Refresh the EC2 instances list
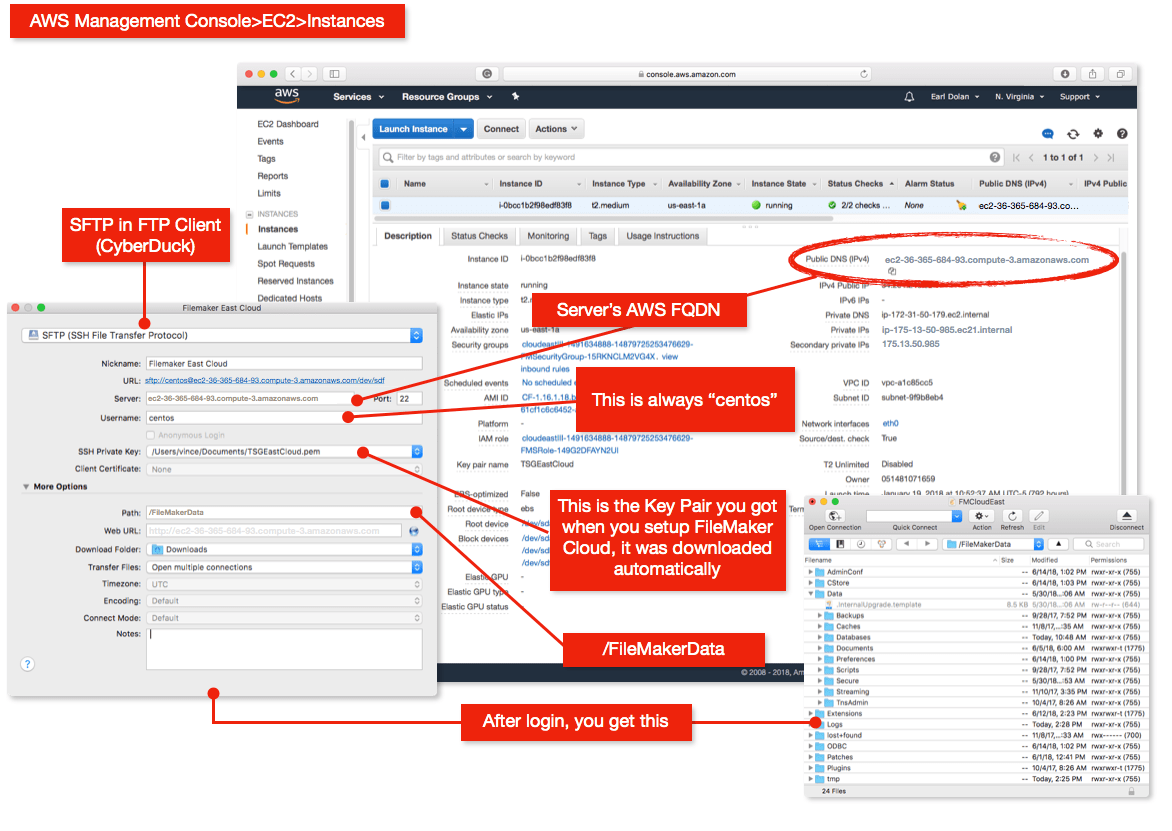Screen dimensions: 1172x831 tap(1073, 134)
